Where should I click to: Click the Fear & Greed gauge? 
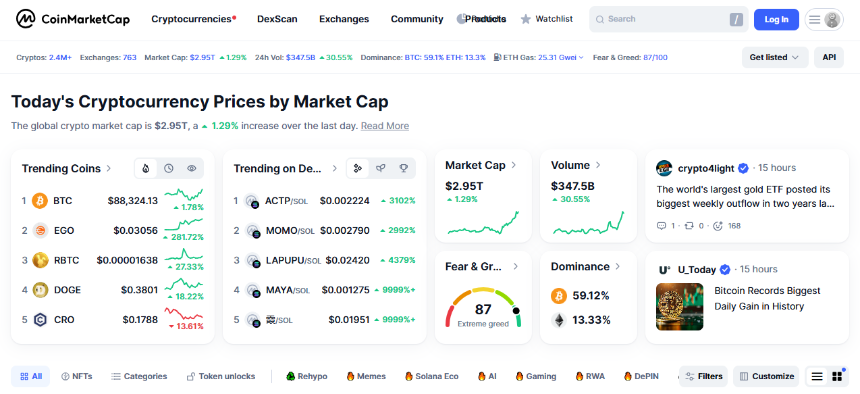pyautogui.click(x=483, y=307)
